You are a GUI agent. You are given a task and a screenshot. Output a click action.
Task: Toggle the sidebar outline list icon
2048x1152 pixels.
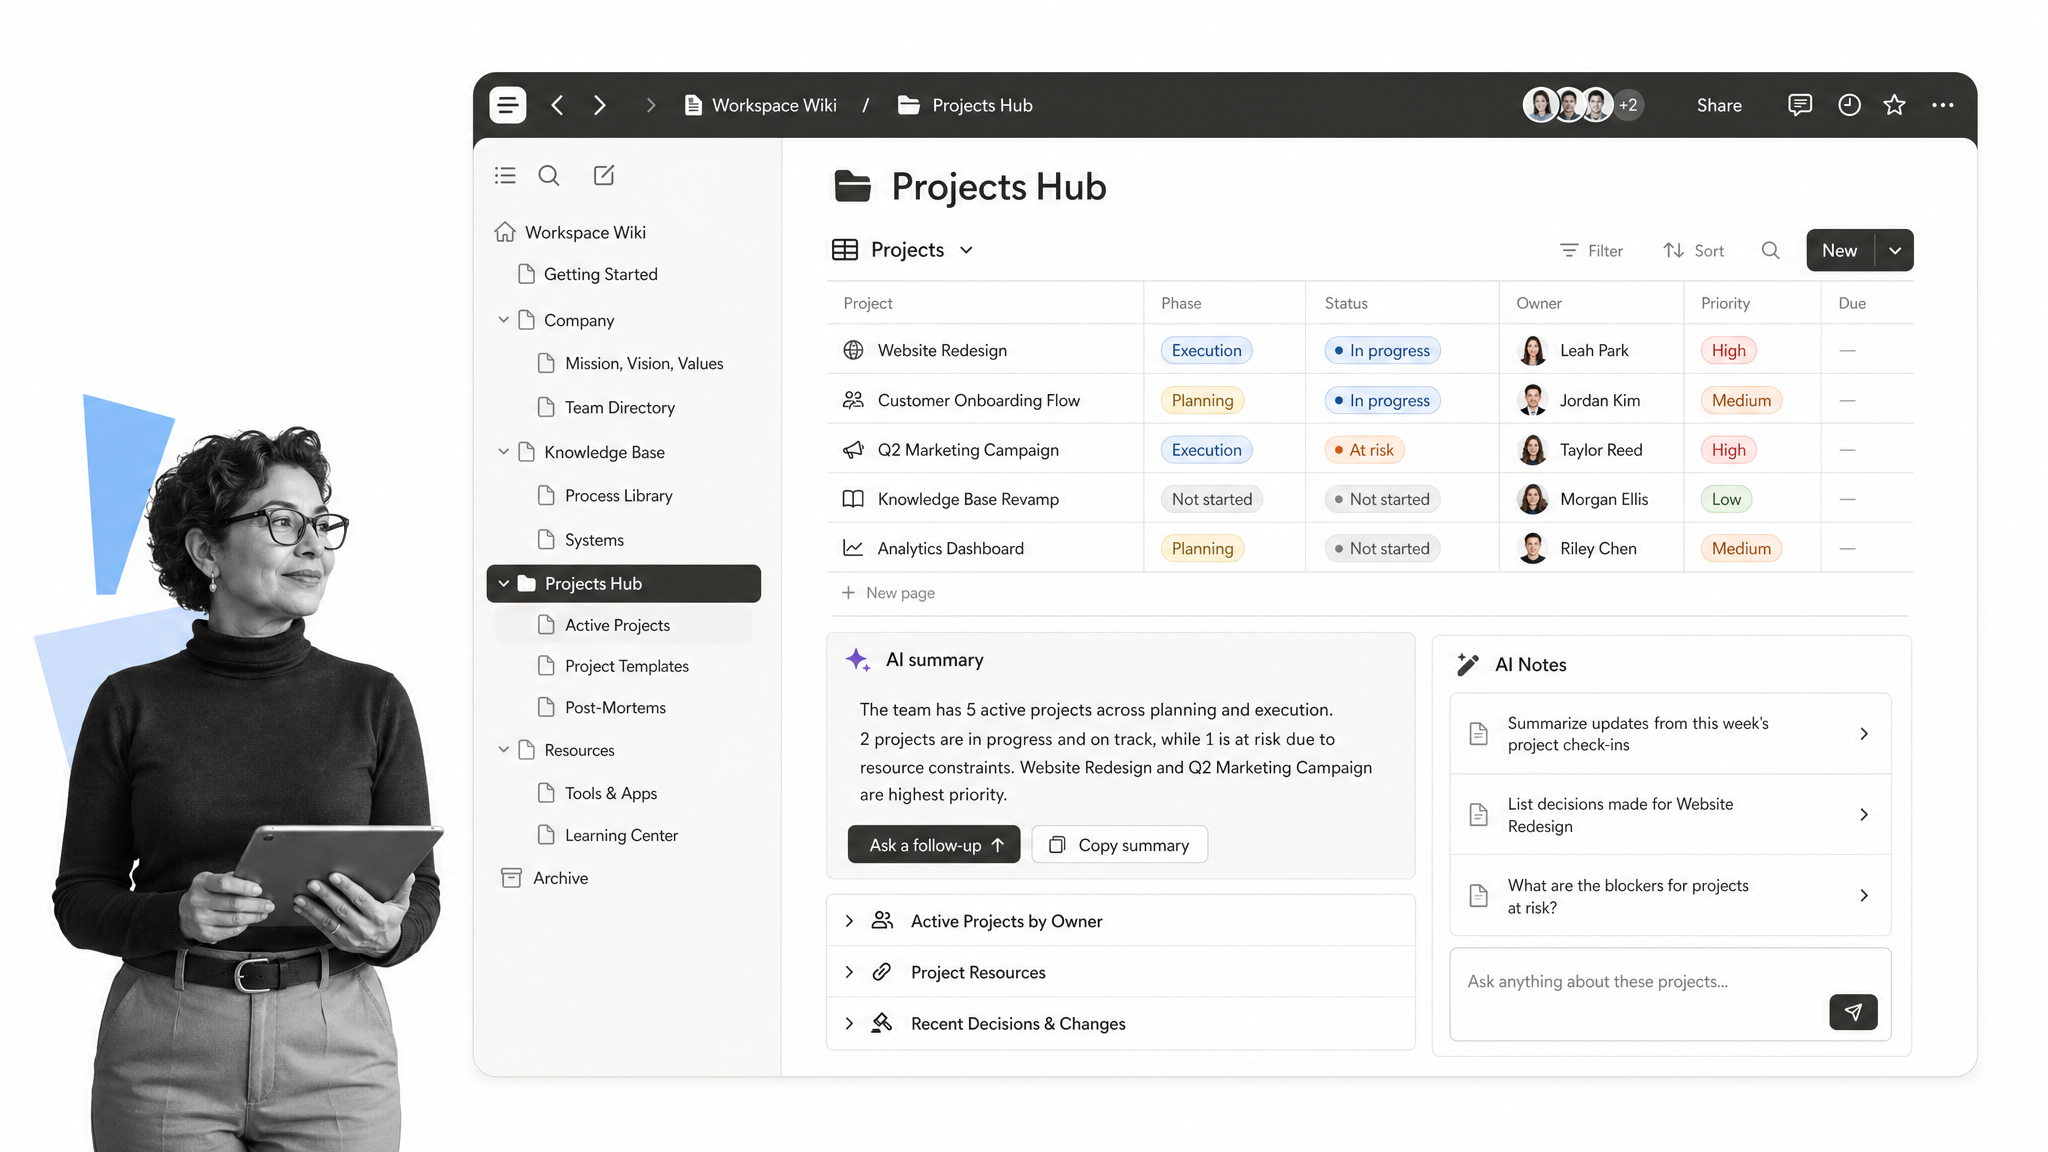(x=505, y=175)
